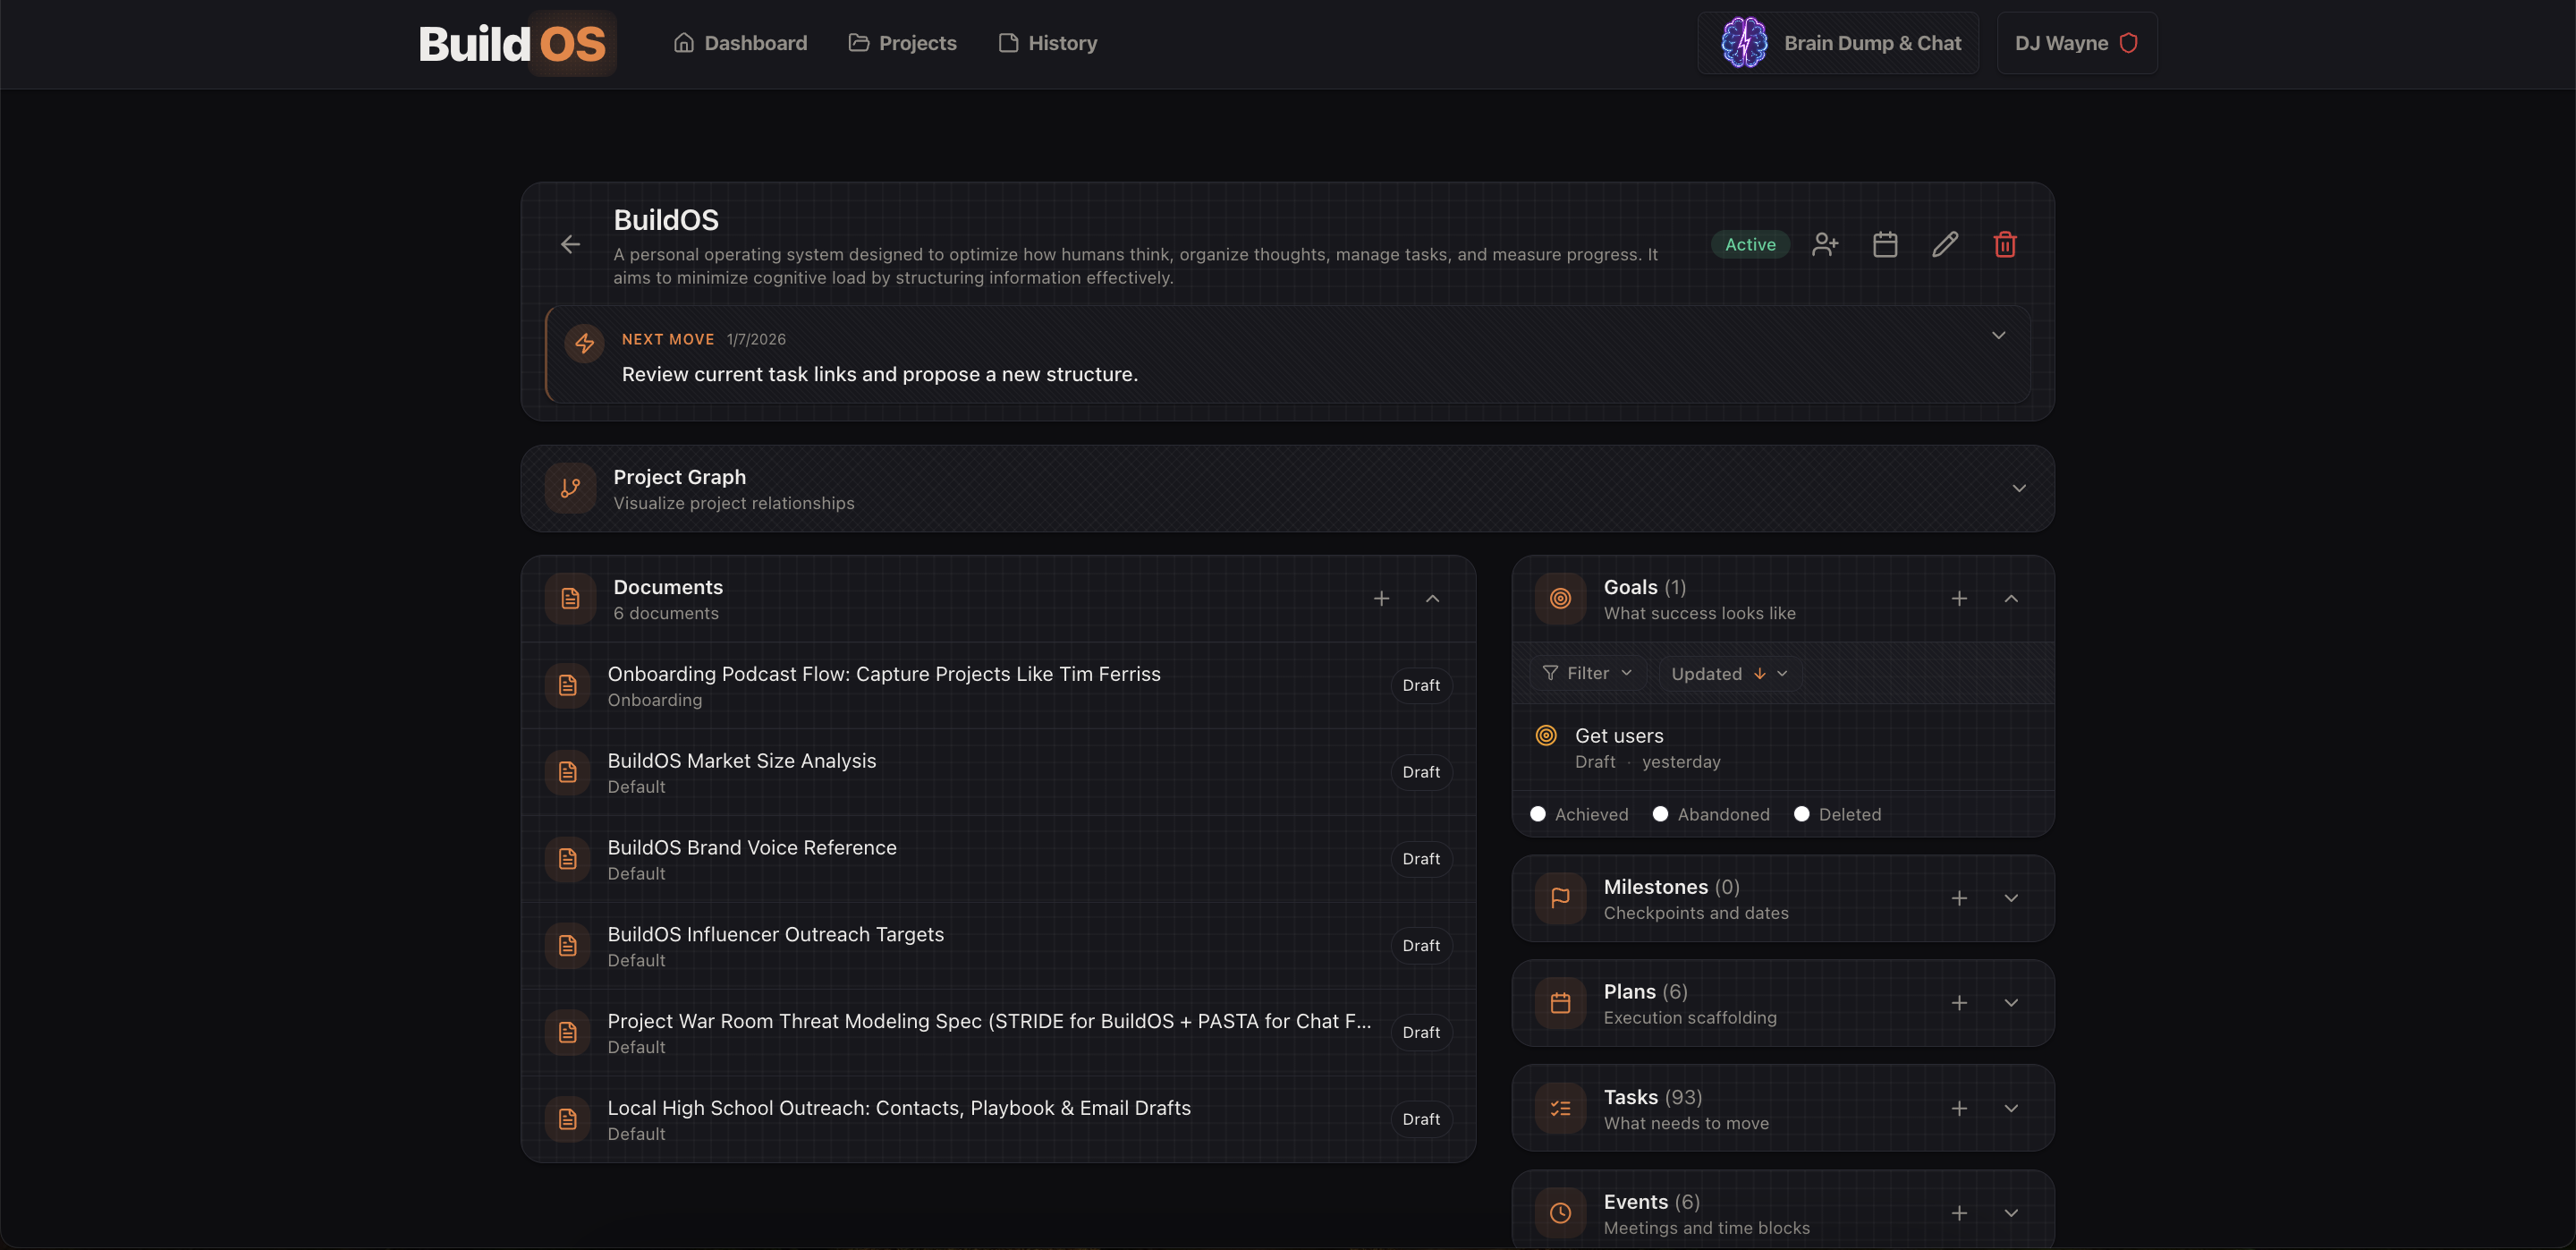
Task: Open the goals Filter dropdown
Action: (x=1587, y=674)
